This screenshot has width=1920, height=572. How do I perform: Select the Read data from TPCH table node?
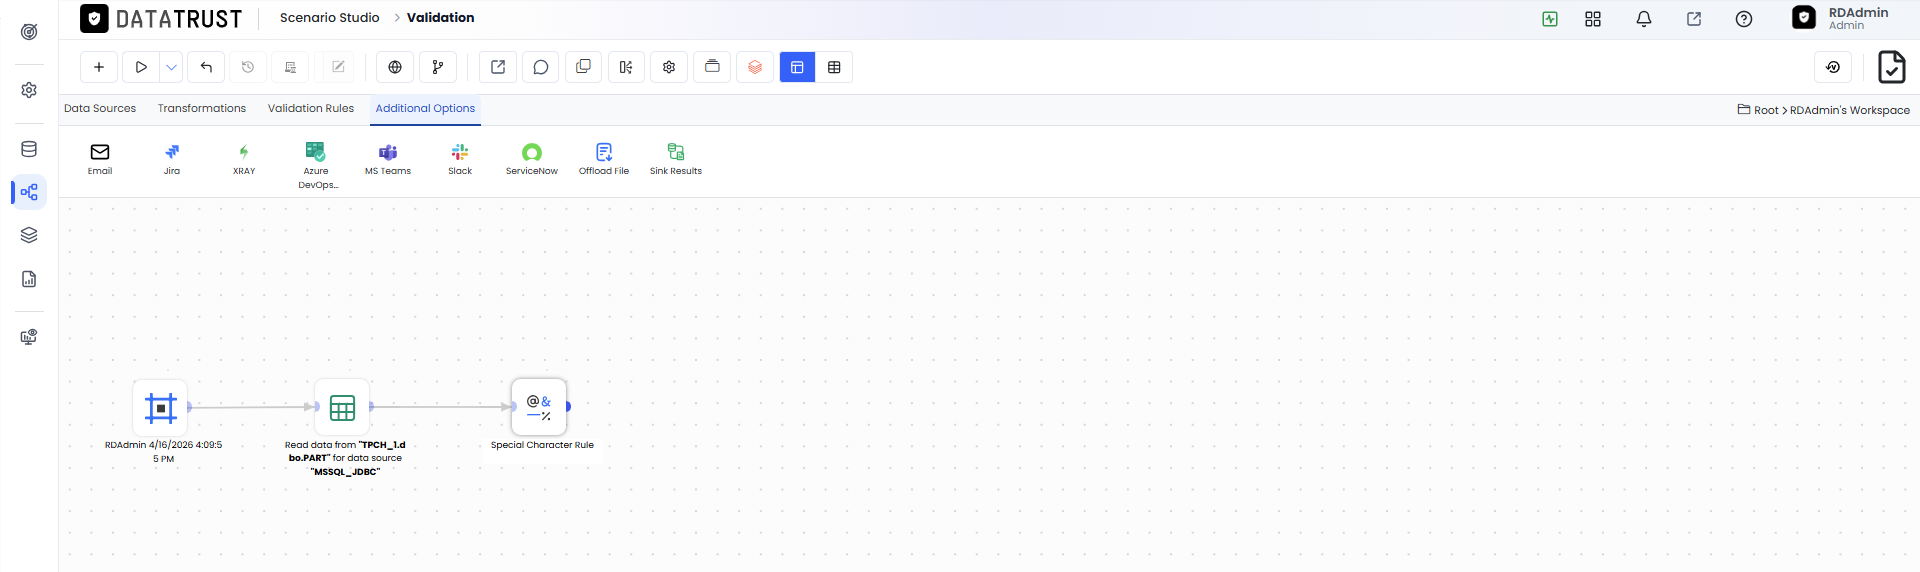pyautogui.click(x=342, y=407)
